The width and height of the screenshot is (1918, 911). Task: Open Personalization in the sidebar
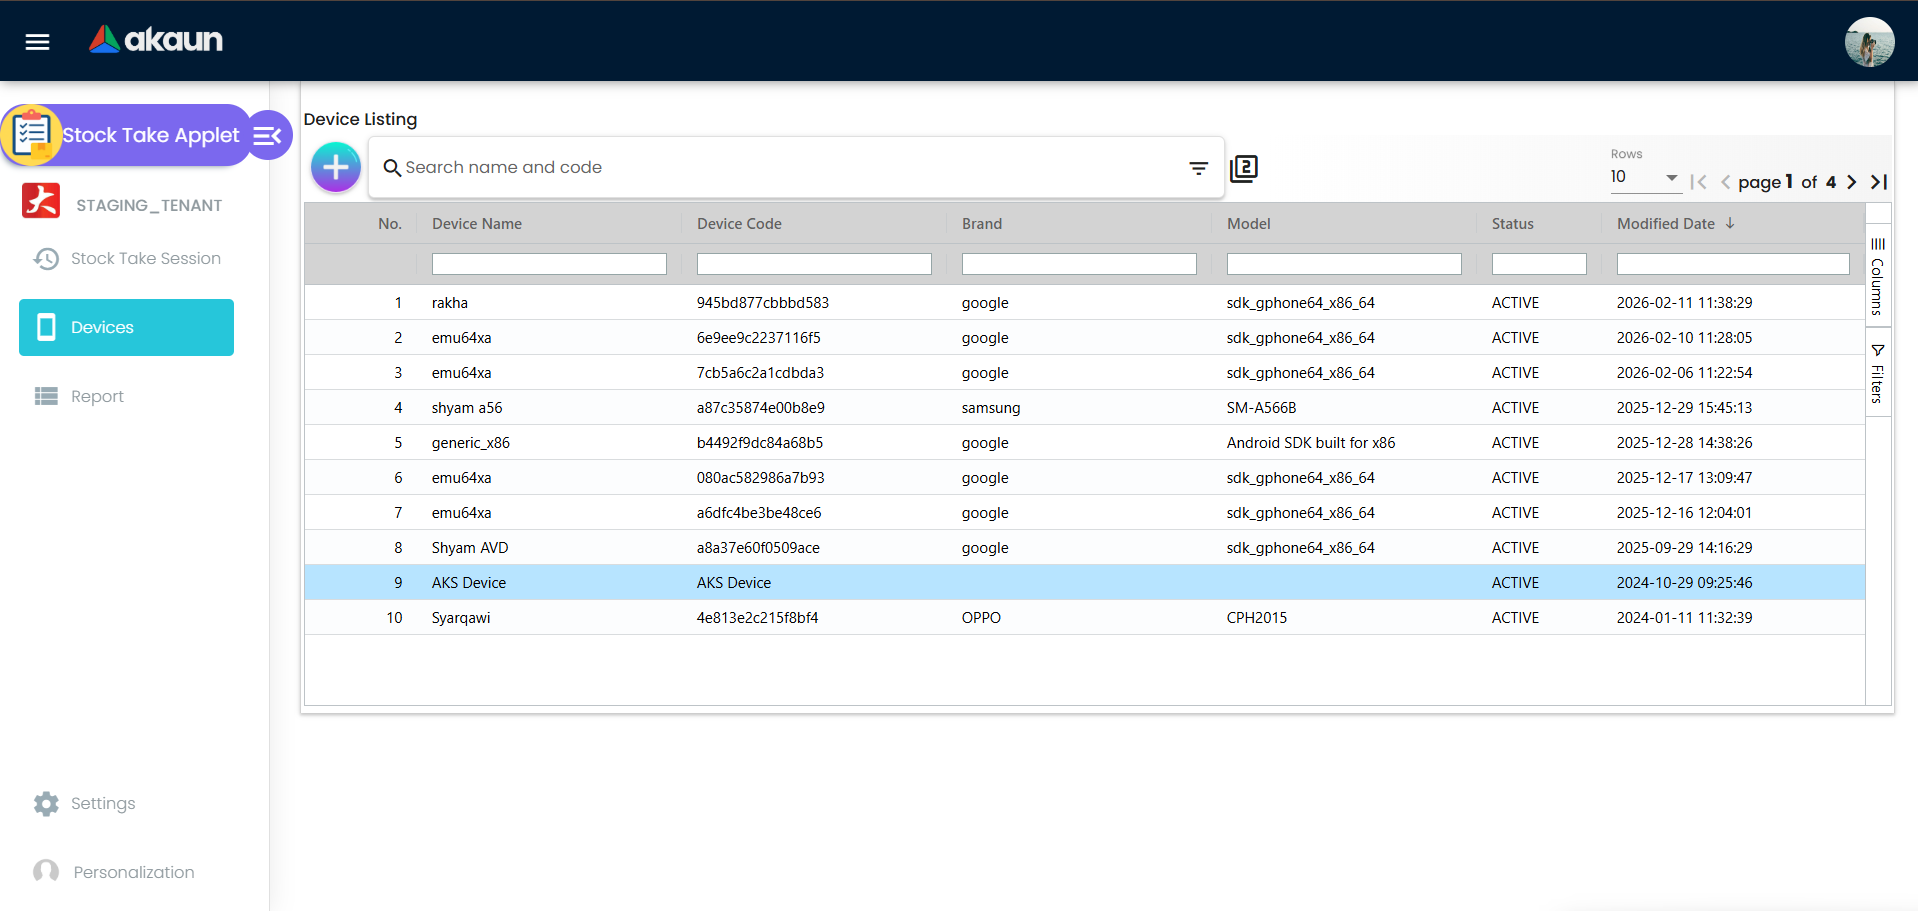pyautogui.click(x=133, y=872)
